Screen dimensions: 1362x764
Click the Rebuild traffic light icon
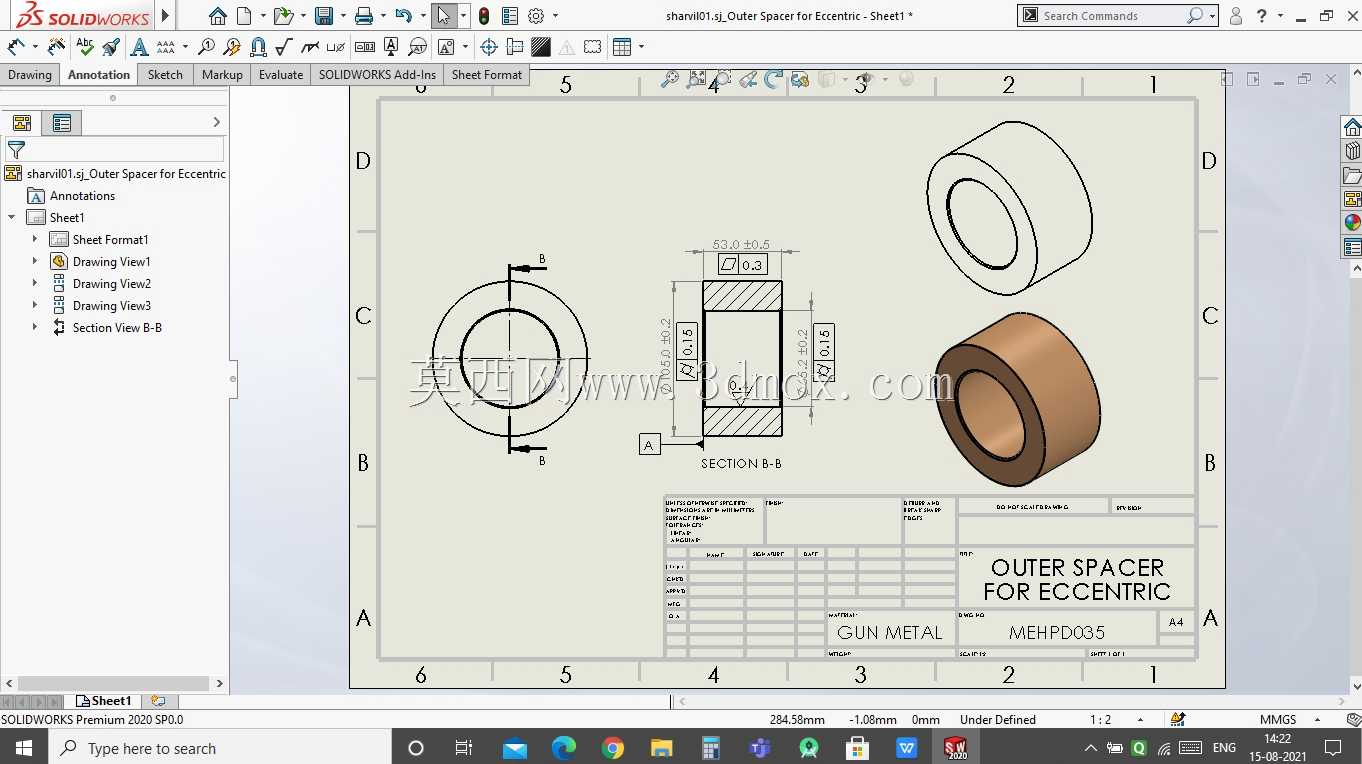[x=484, y=16]
